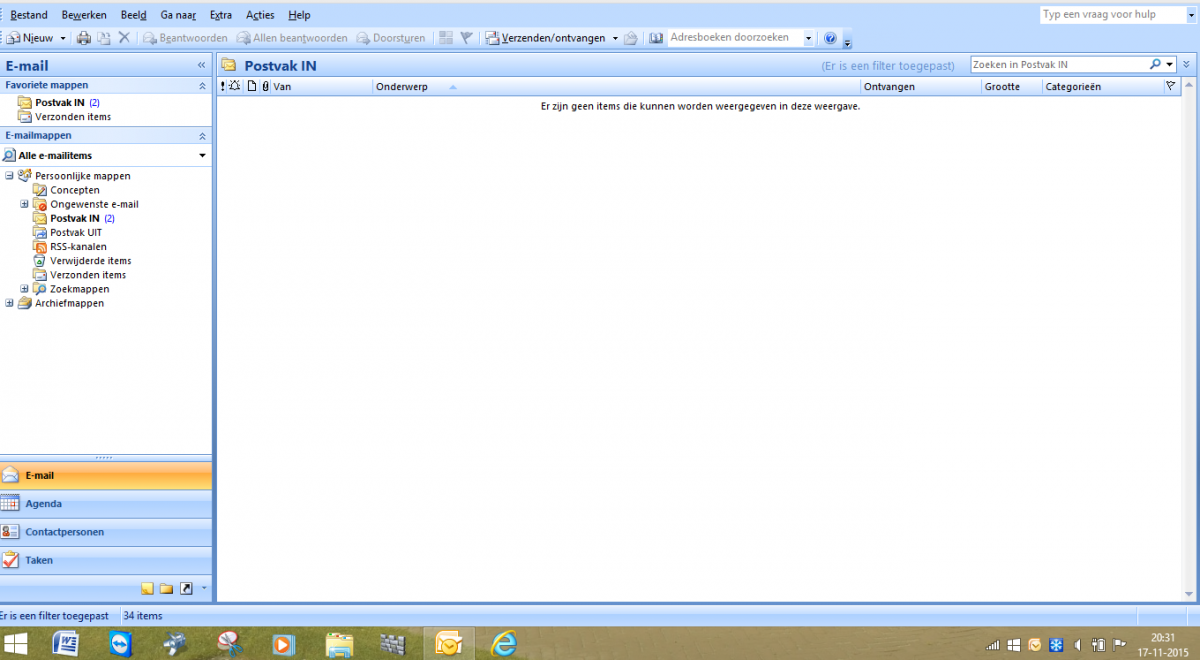Expand the Zoekmappen node
The height and width of the screenshot is (660, 1200).
click(25, 289)
